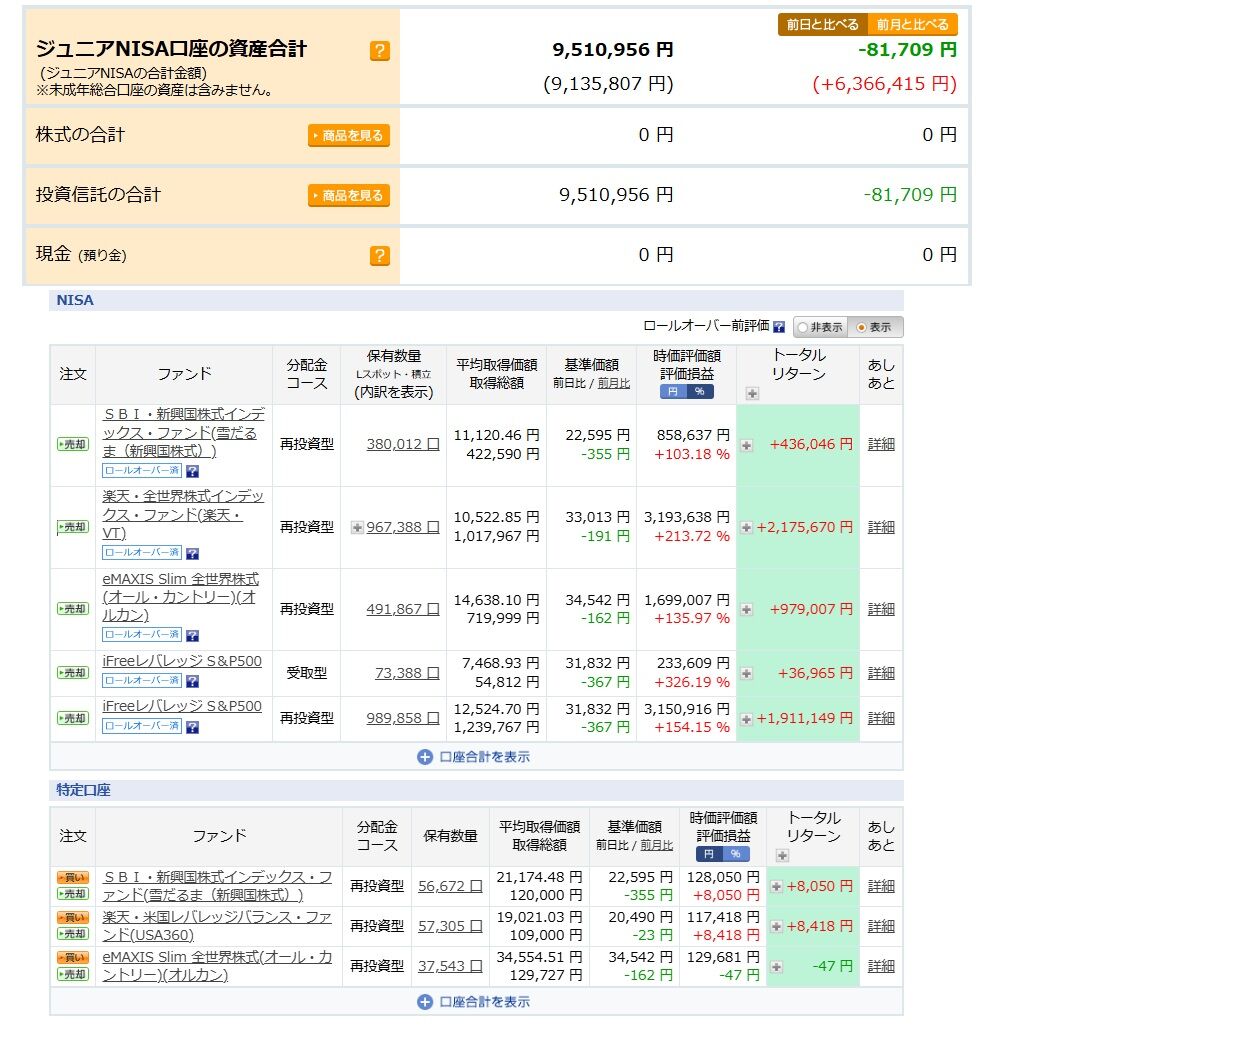Click 買い icon for 楽天・米国レバレッジバランス fund
Viewport: 1236px width, 1039px height.
73,918
